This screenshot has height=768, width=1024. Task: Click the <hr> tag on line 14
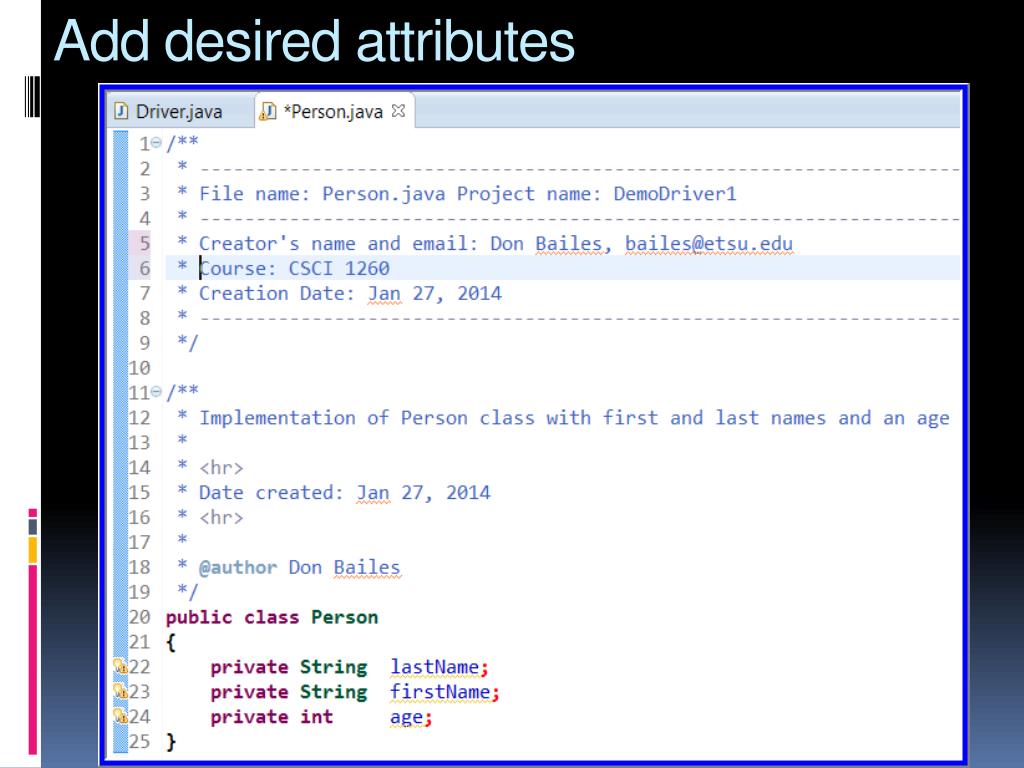221,468
